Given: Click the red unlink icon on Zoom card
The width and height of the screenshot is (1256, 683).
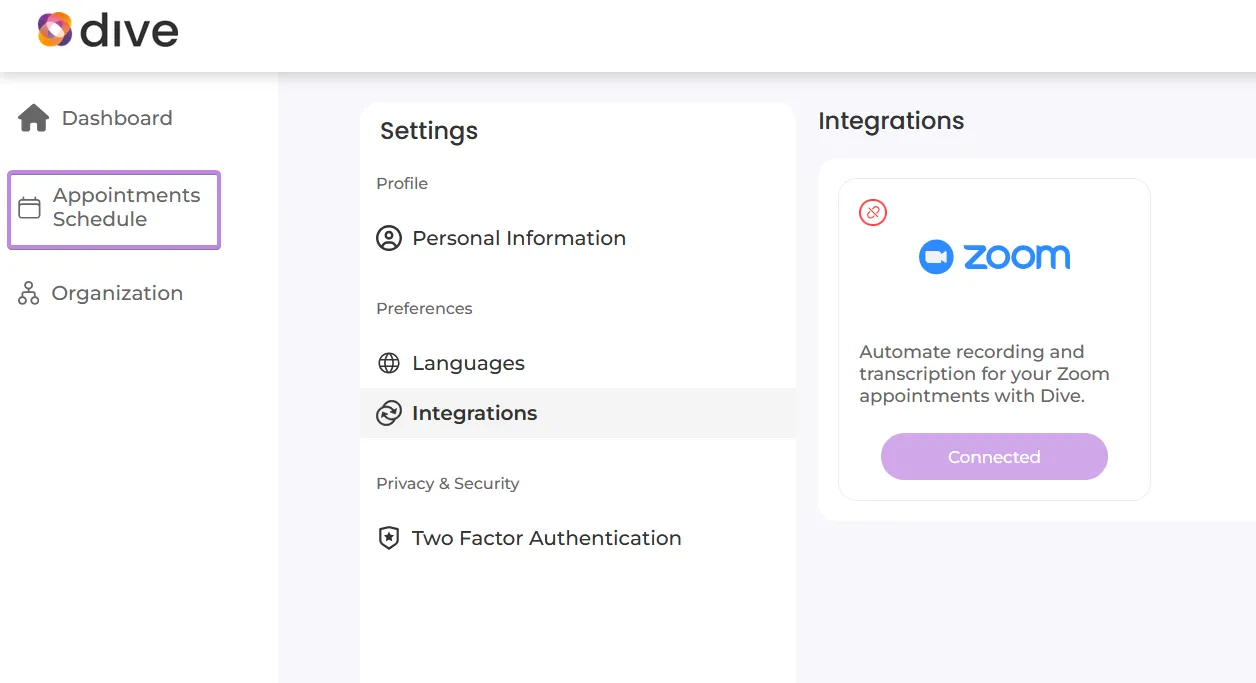Looking at the screenshot, I should (x=873, y=212).
